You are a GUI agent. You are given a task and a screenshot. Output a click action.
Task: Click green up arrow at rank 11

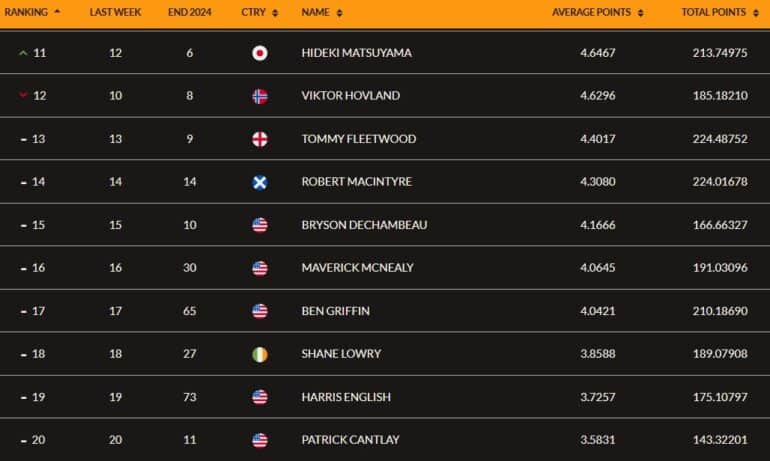23,53
